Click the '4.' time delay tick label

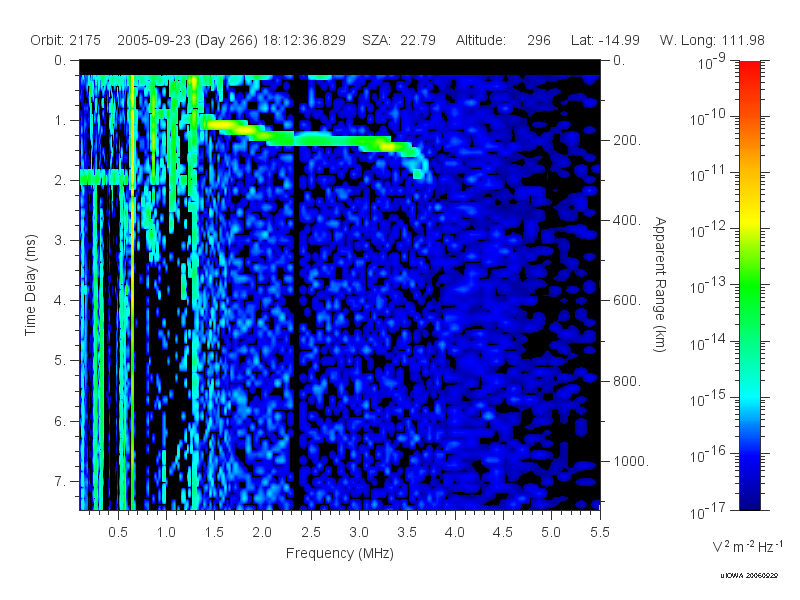[x=60, y=301]
